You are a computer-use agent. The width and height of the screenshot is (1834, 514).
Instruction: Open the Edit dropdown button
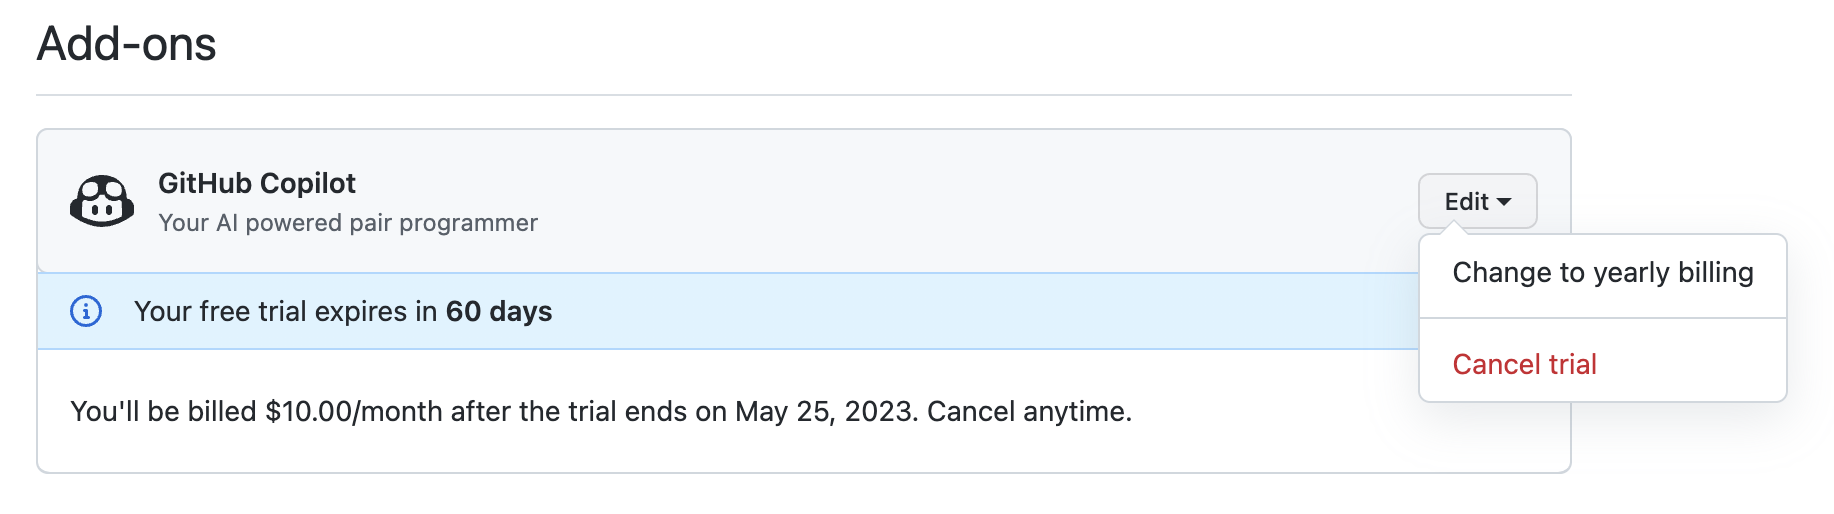tap(1477, 201)
